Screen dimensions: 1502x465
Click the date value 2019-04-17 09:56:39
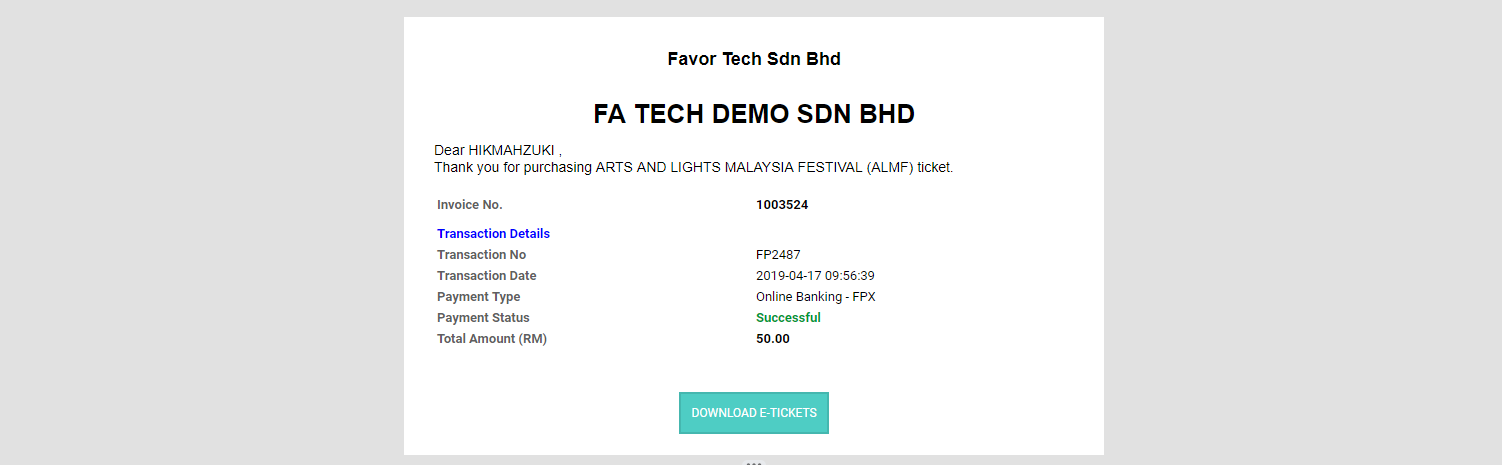(815, 276)
